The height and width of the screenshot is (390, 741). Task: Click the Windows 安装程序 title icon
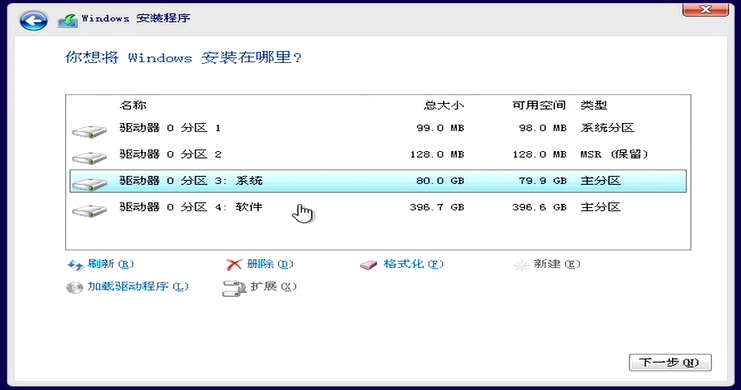click(x=68, y=20)
